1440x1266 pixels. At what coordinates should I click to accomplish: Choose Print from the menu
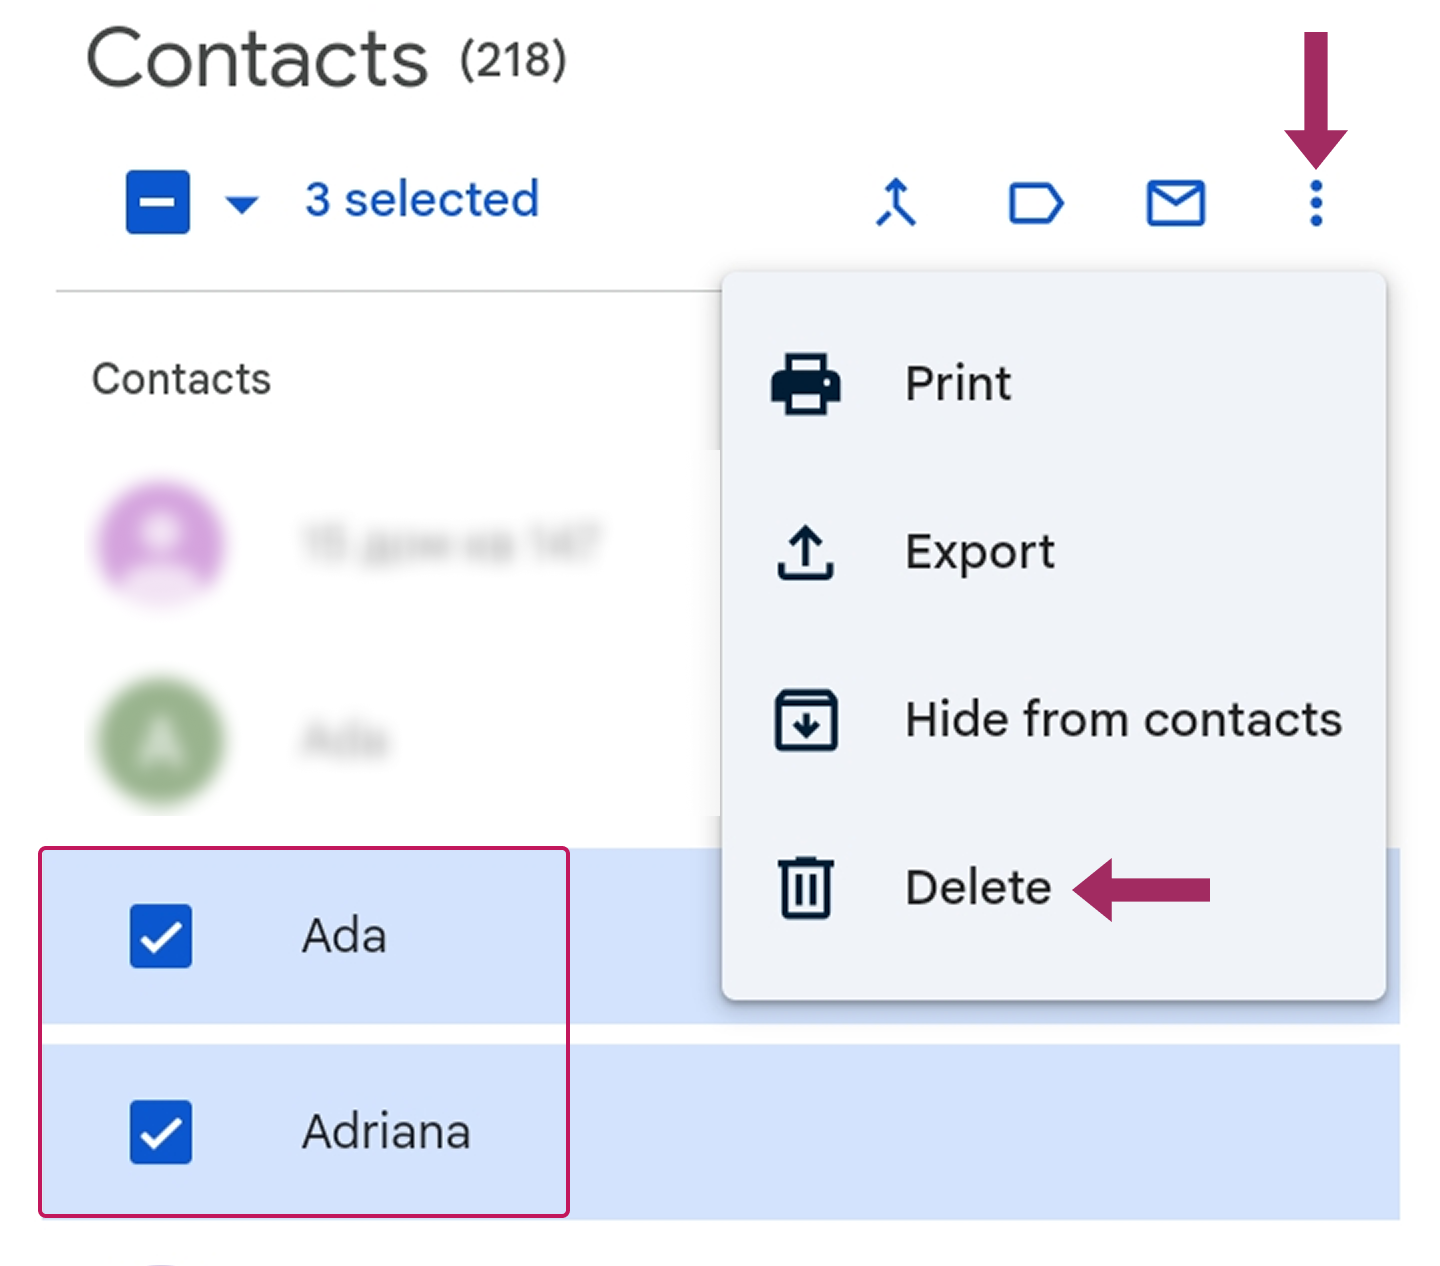[958, 384]
